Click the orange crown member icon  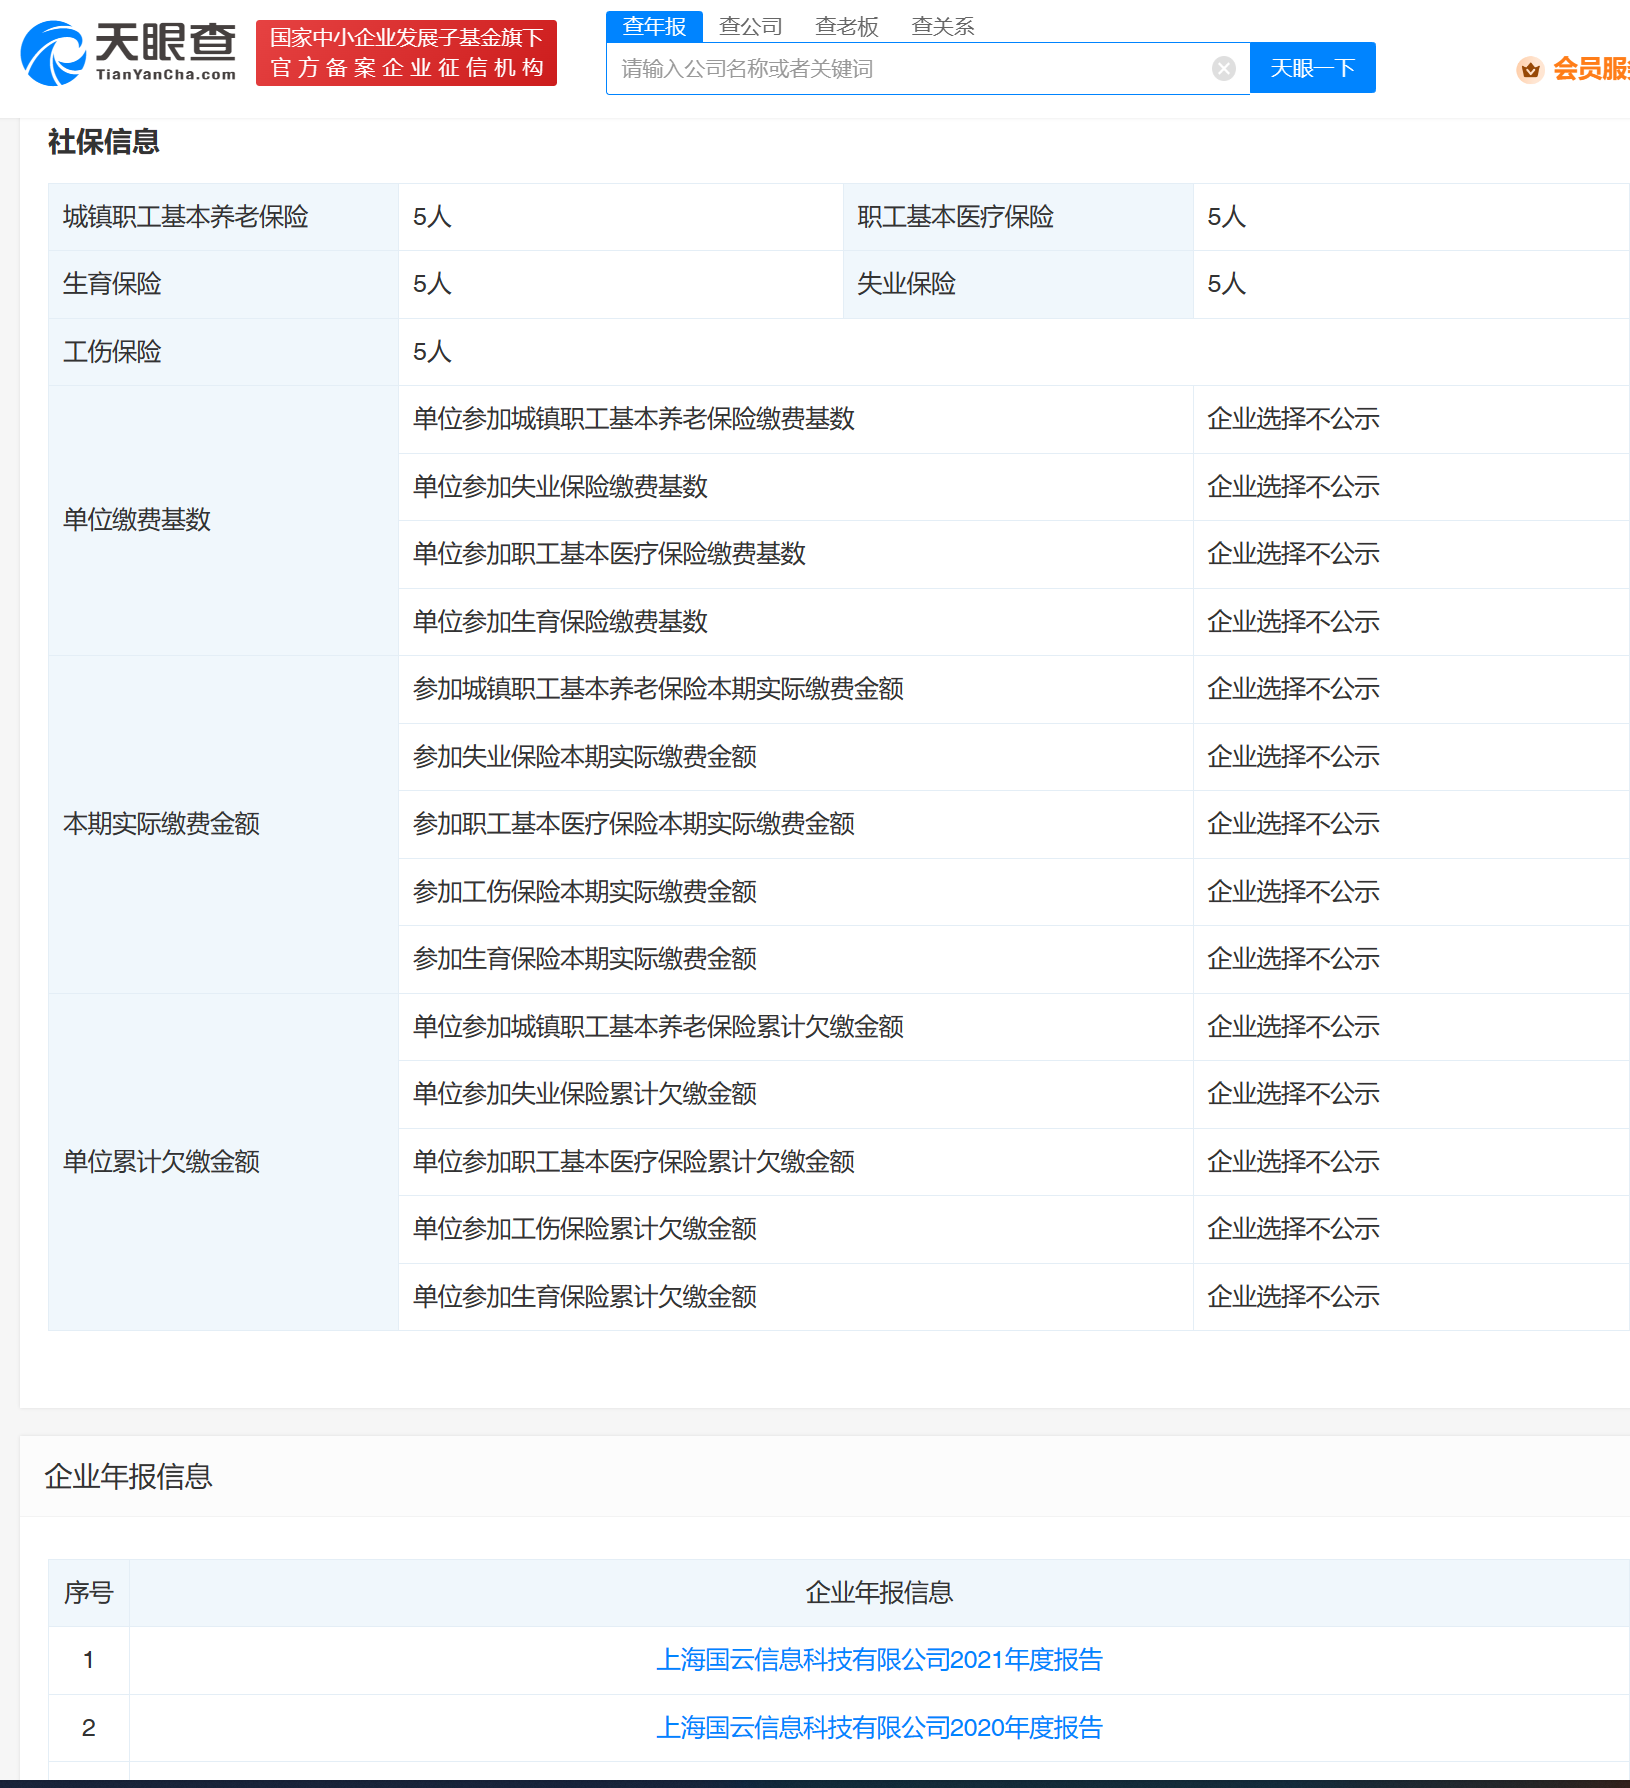(1529, 69)
